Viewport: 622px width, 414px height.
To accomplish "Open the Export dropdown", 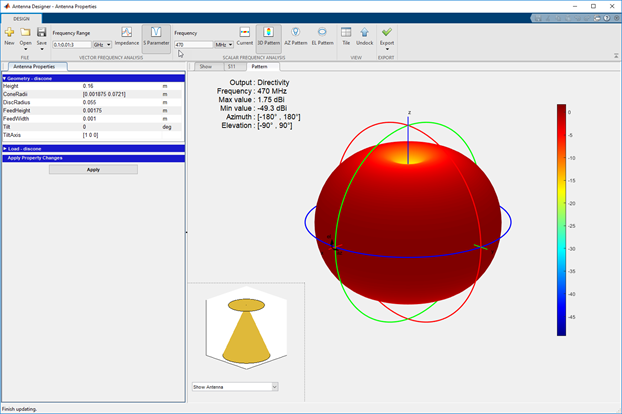I will pyautogui.click(x=387, y=37).
